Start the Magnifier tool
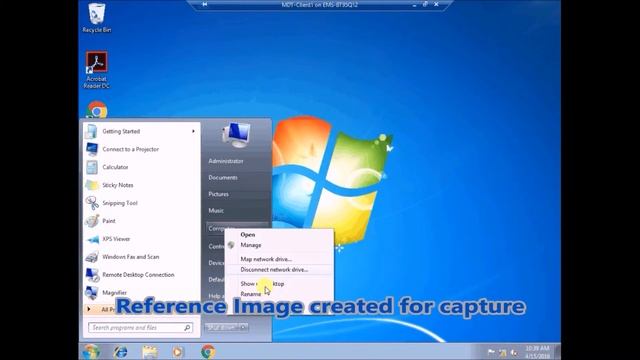Image resolution: width=640 pixels, height=360 pixels. (141, 293)
